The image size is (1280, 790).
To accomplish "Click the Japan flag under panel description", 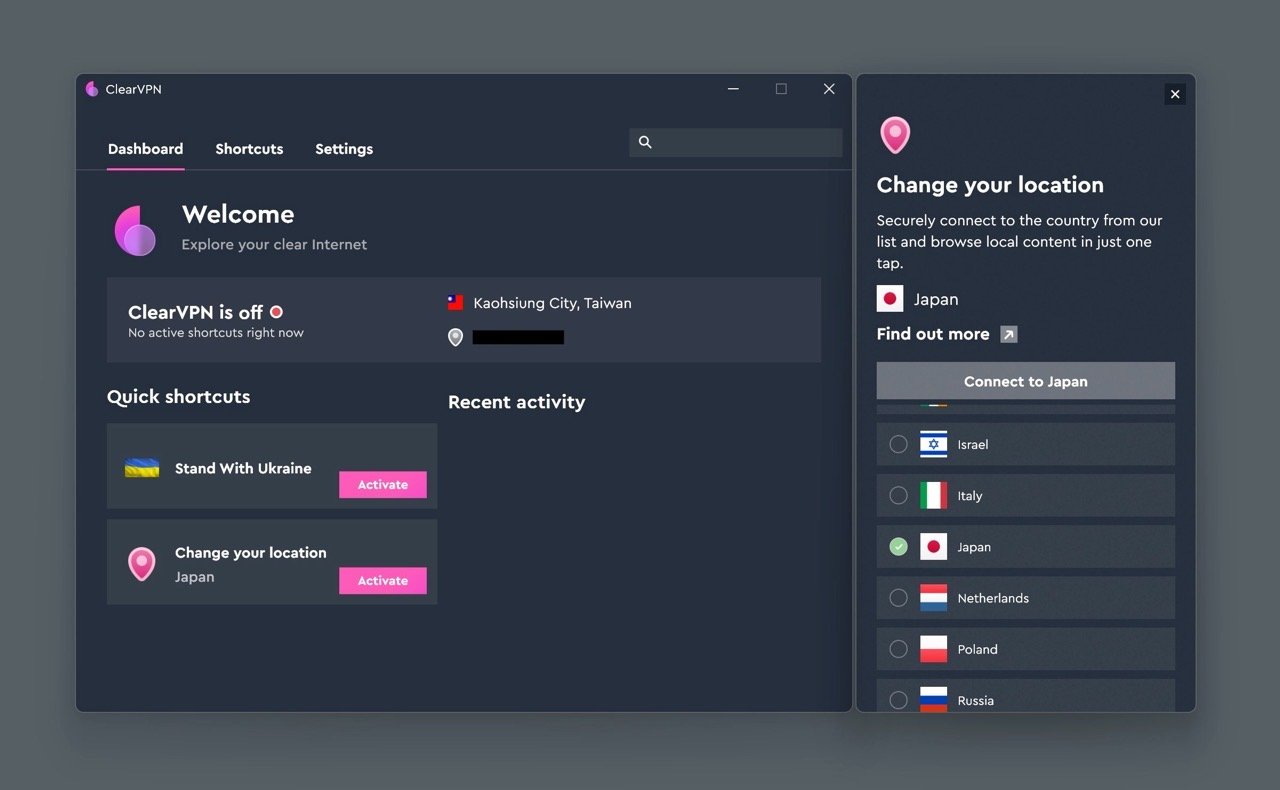I will click(x=890, y=299).
